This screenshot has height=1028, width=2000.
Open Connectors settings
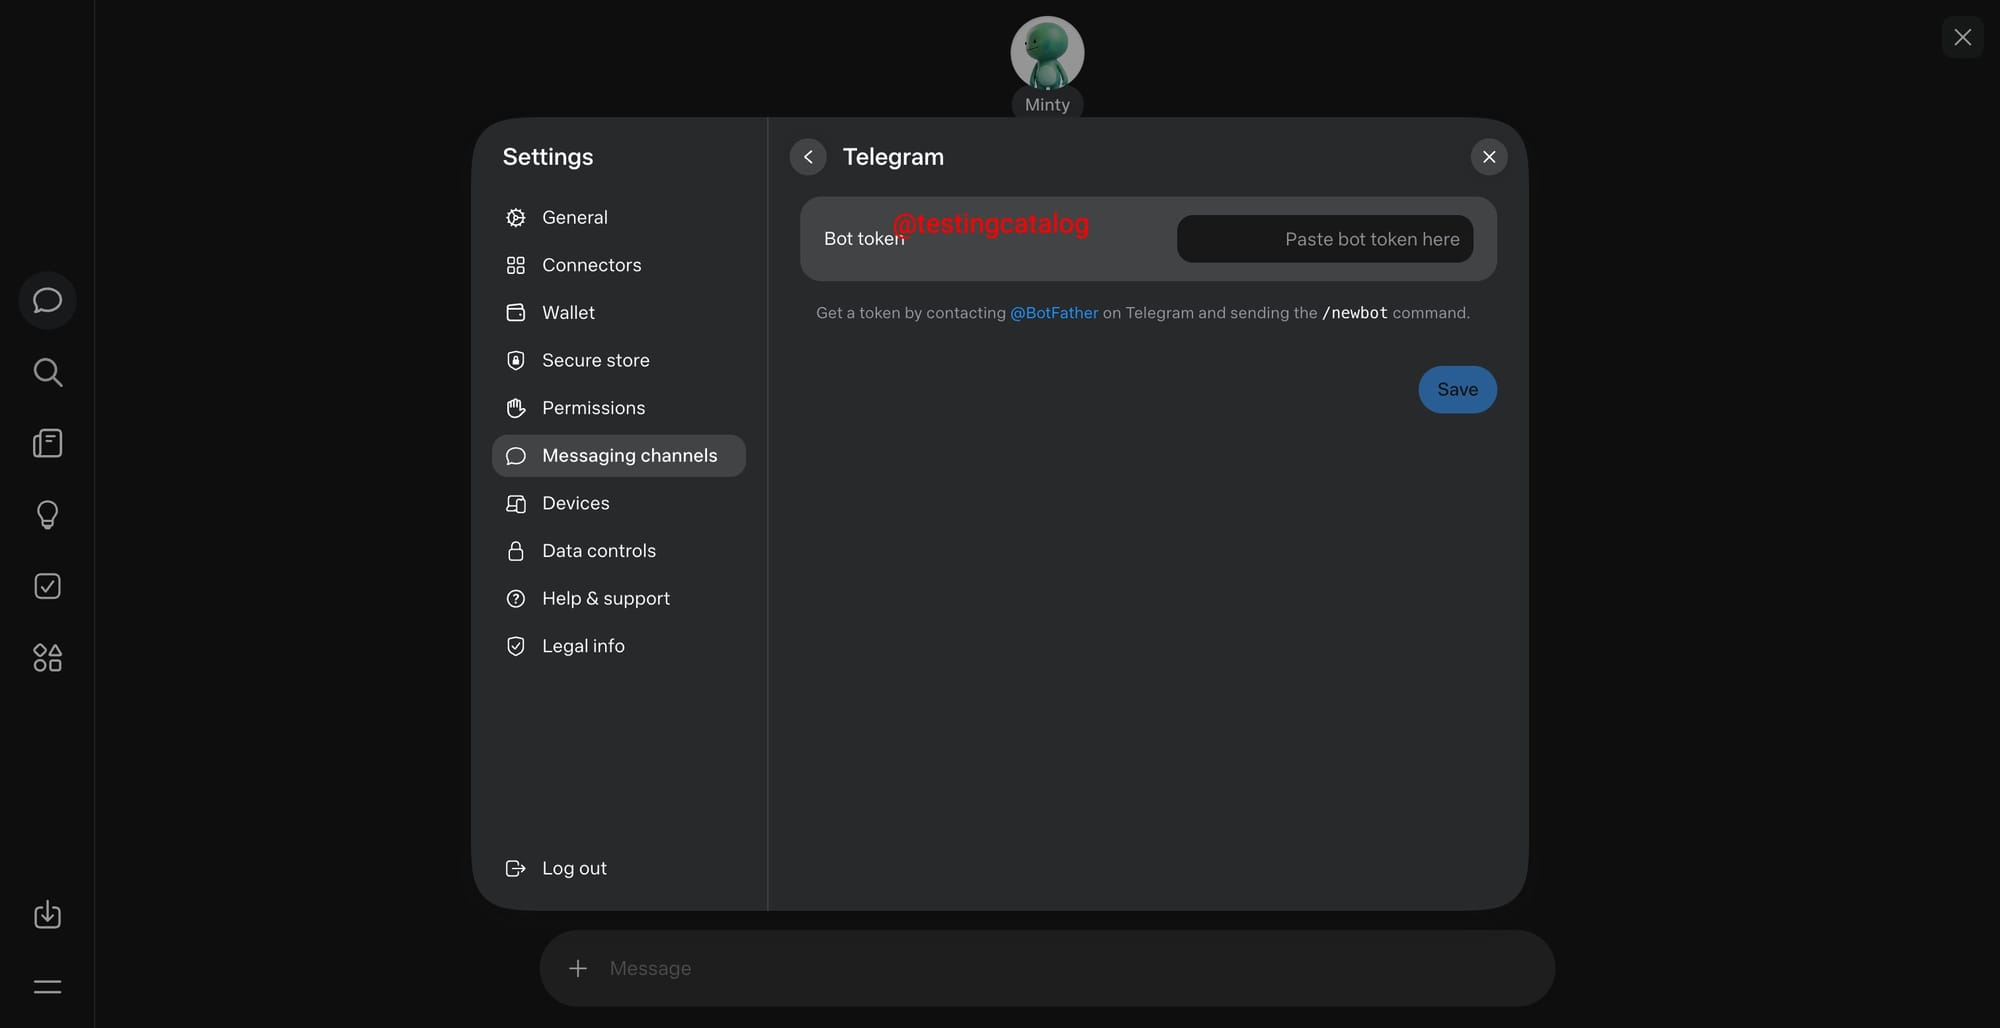619,265
